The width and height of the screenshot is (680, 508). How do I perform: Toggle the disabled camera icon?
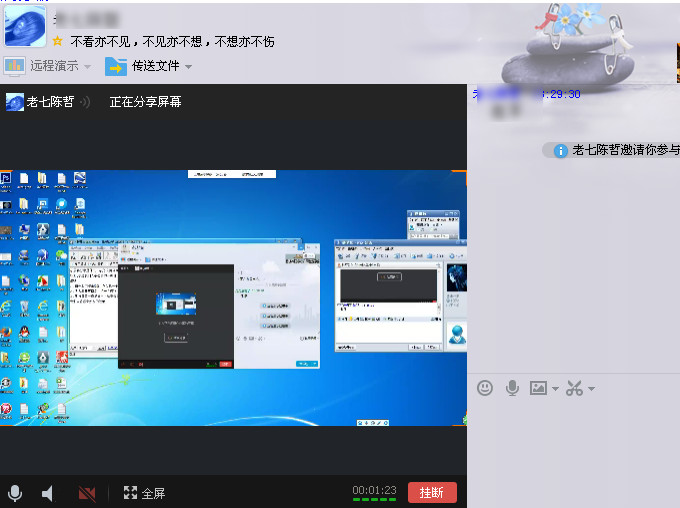click(x=87, y=493)
